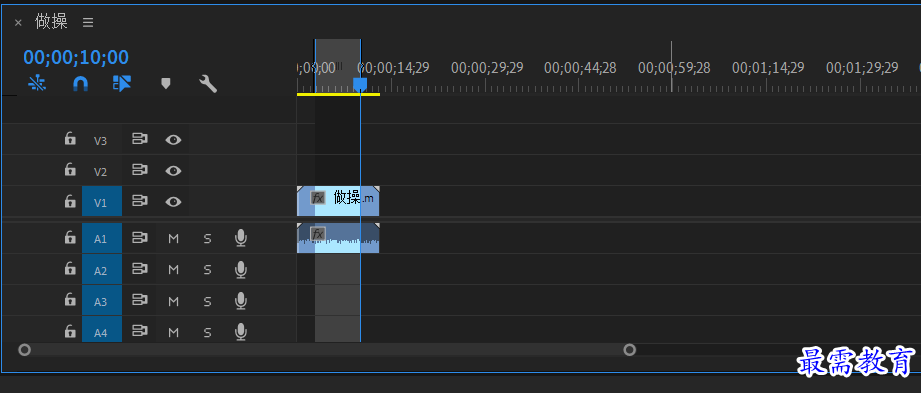Enable voice-over record on A3
Image resolution: width=921 pixels, height=393 pixels.
tap(241, 301)
